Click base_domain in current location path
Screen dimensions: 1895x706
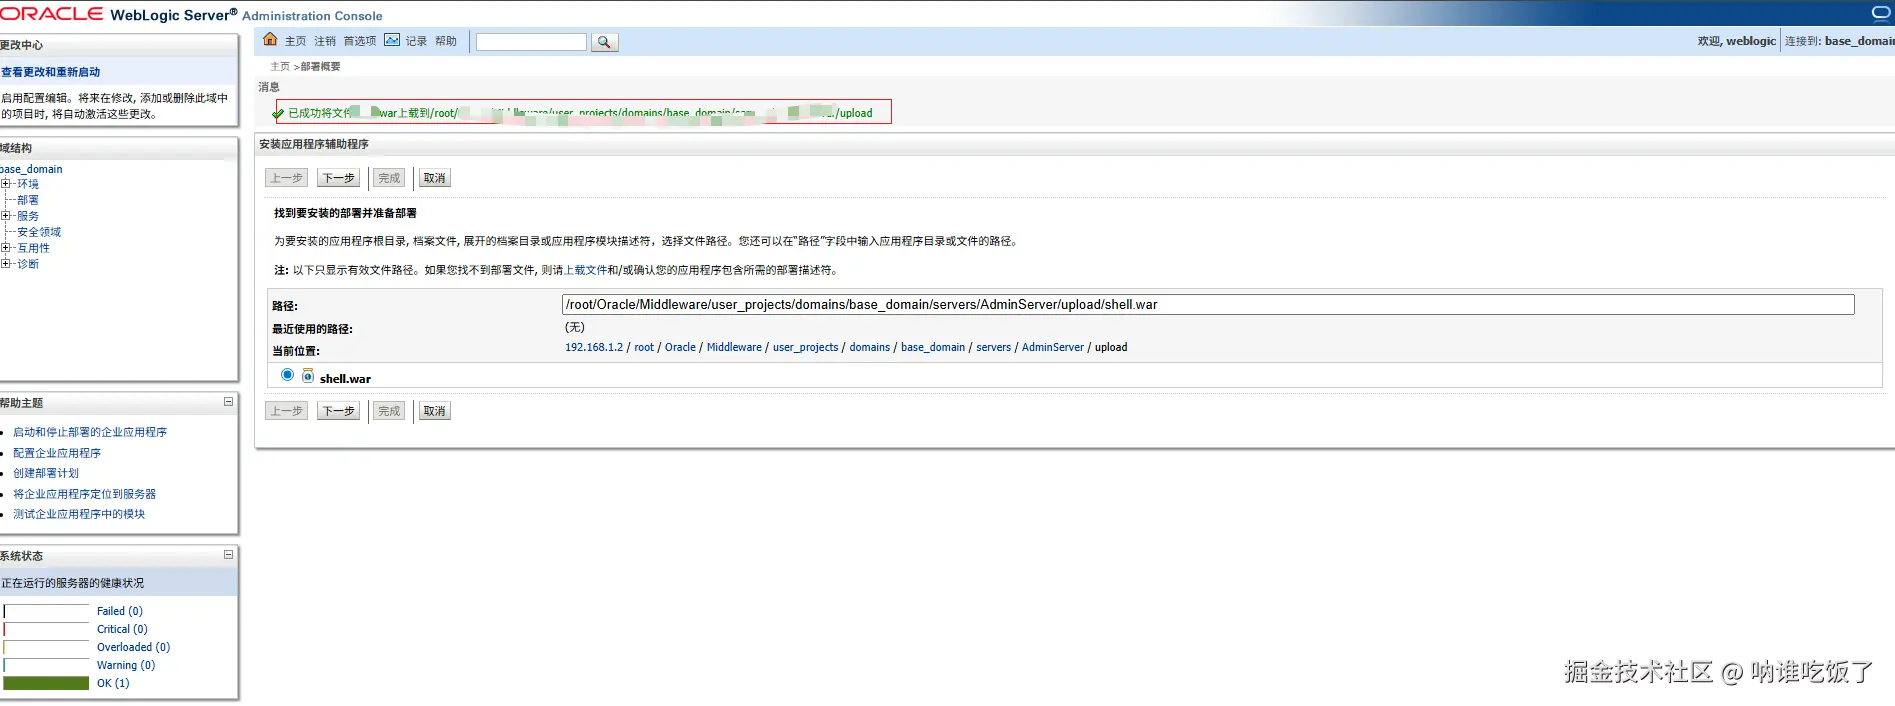tap(933, 347)
